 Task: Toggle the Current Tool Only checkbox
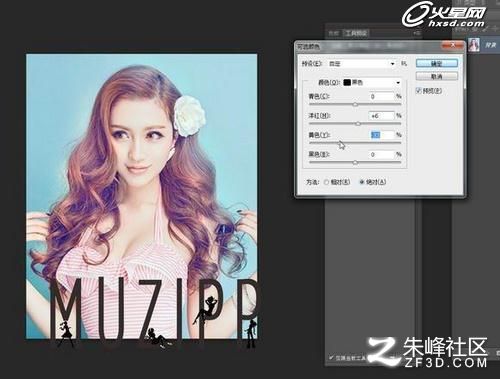tap(331, 358)
